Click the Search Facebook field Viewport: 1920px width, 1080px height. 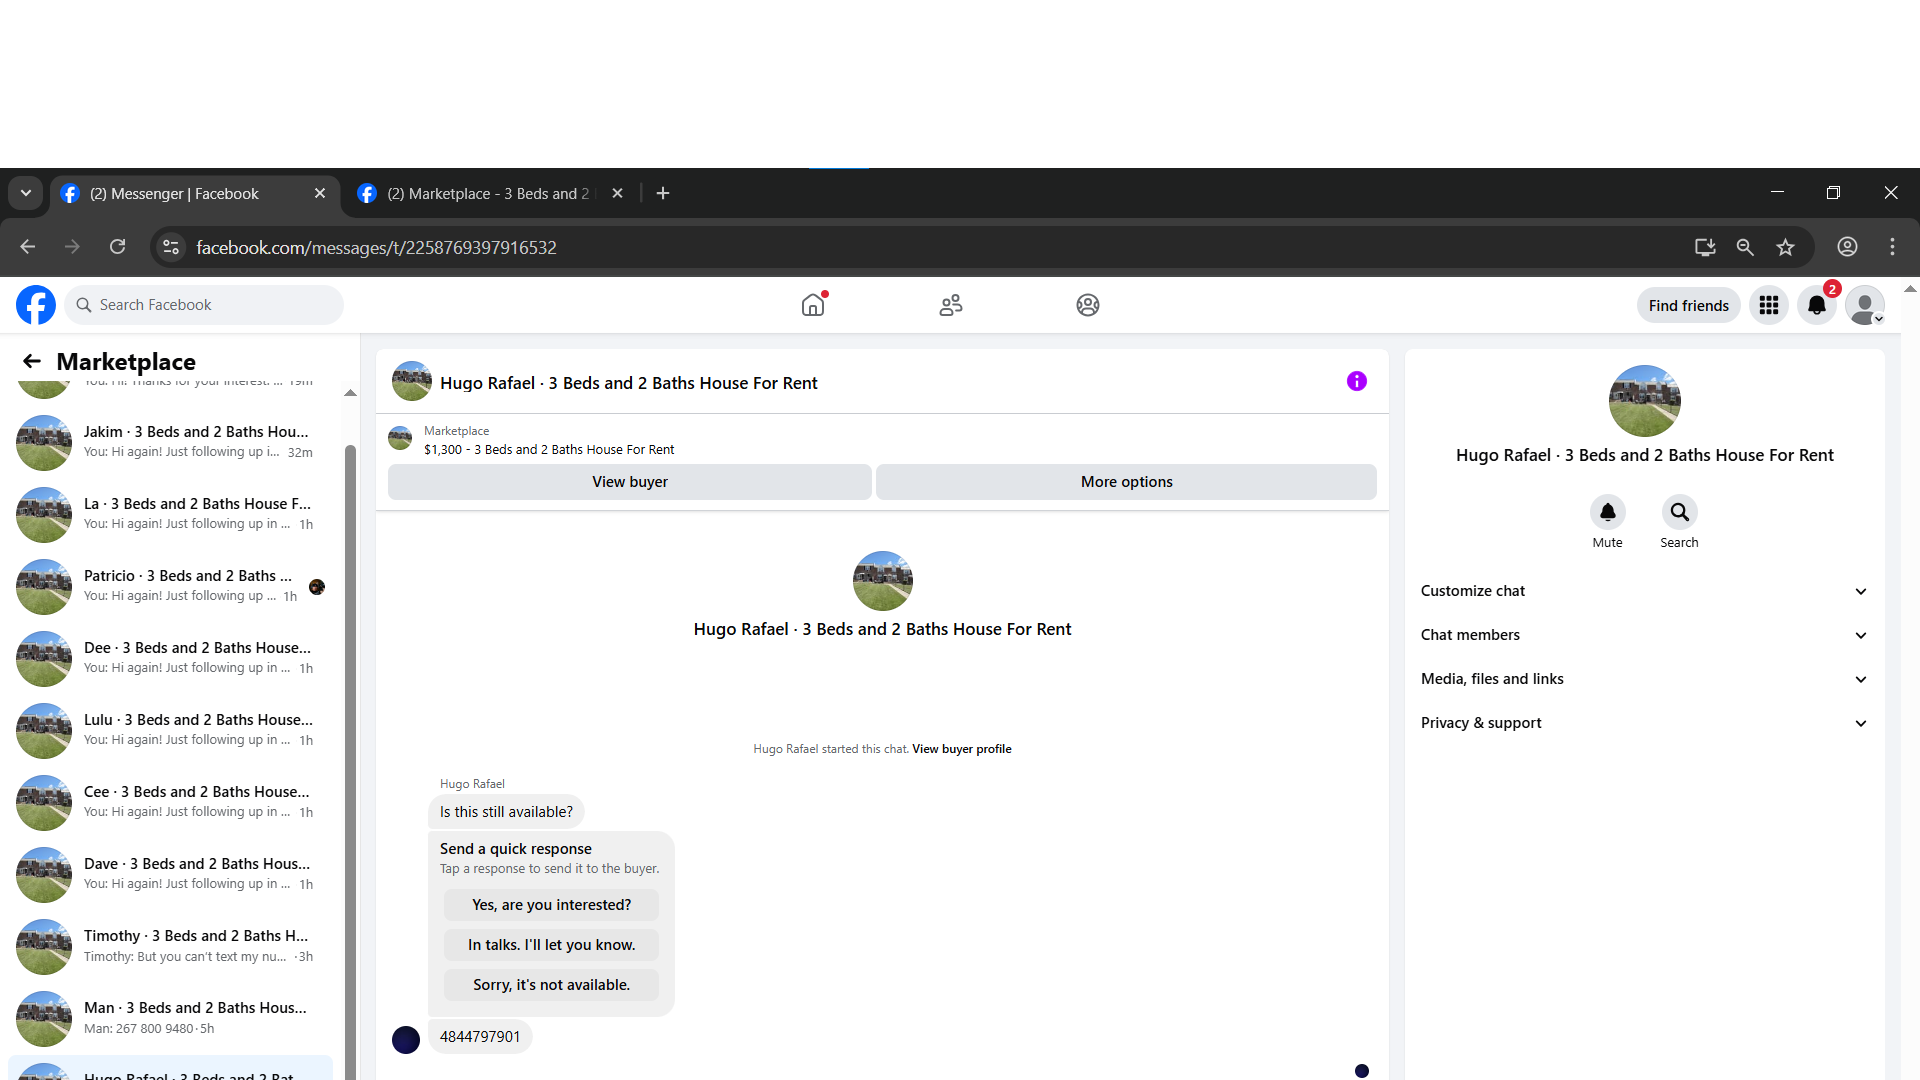pos(204,305)
